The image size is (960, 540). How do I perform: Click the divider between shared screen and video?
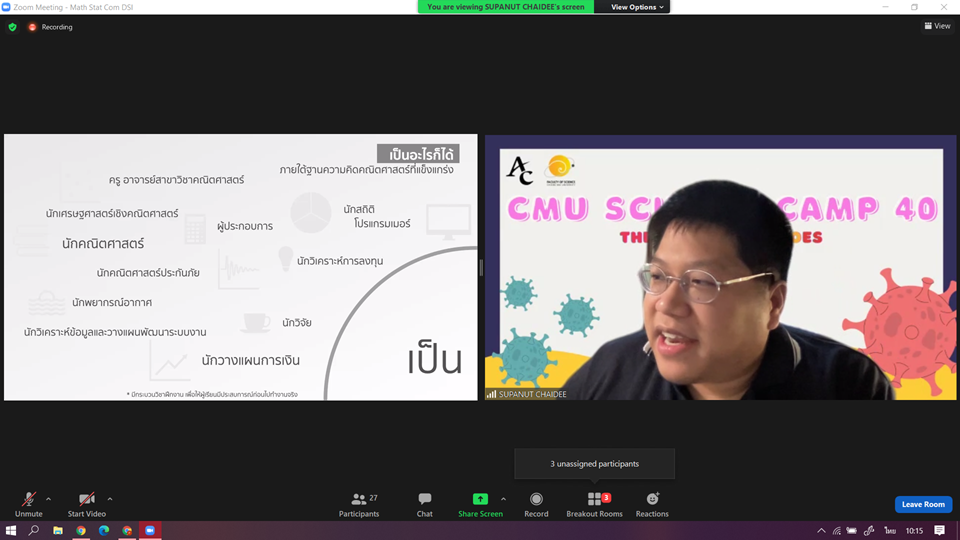[x=481, y=267]
